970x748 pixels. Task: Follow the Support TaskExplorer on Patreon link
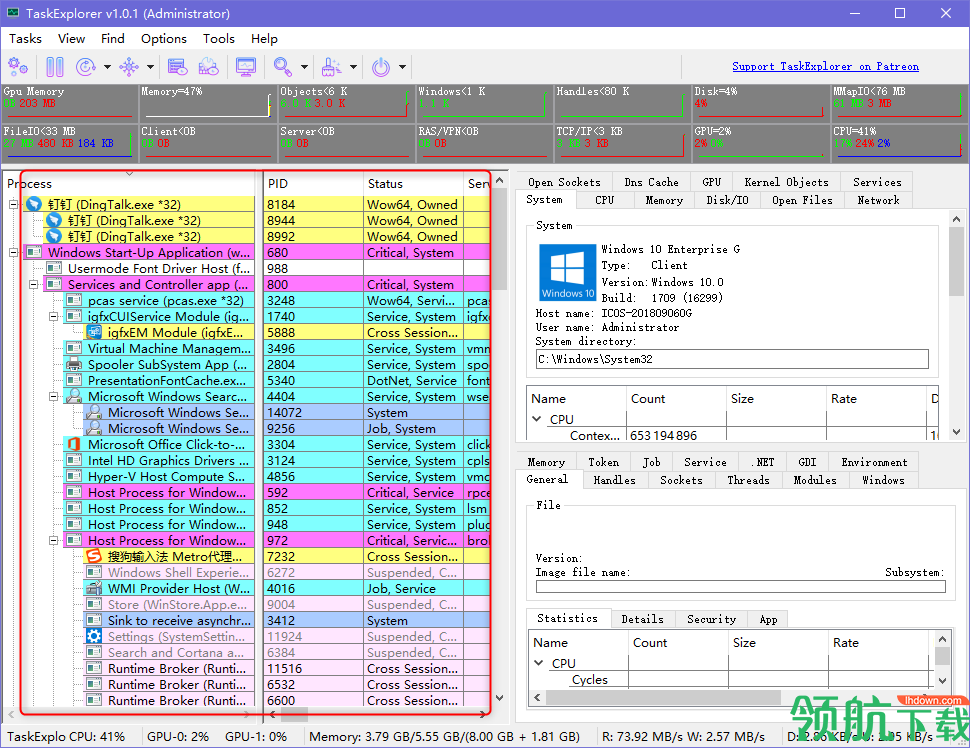point(825,66)
